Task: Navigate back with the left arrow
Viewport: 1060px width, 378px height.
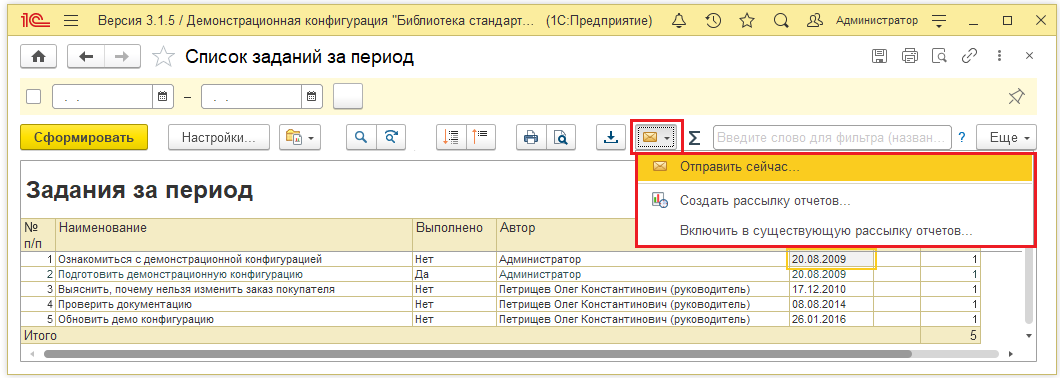Action: [86, 57]
